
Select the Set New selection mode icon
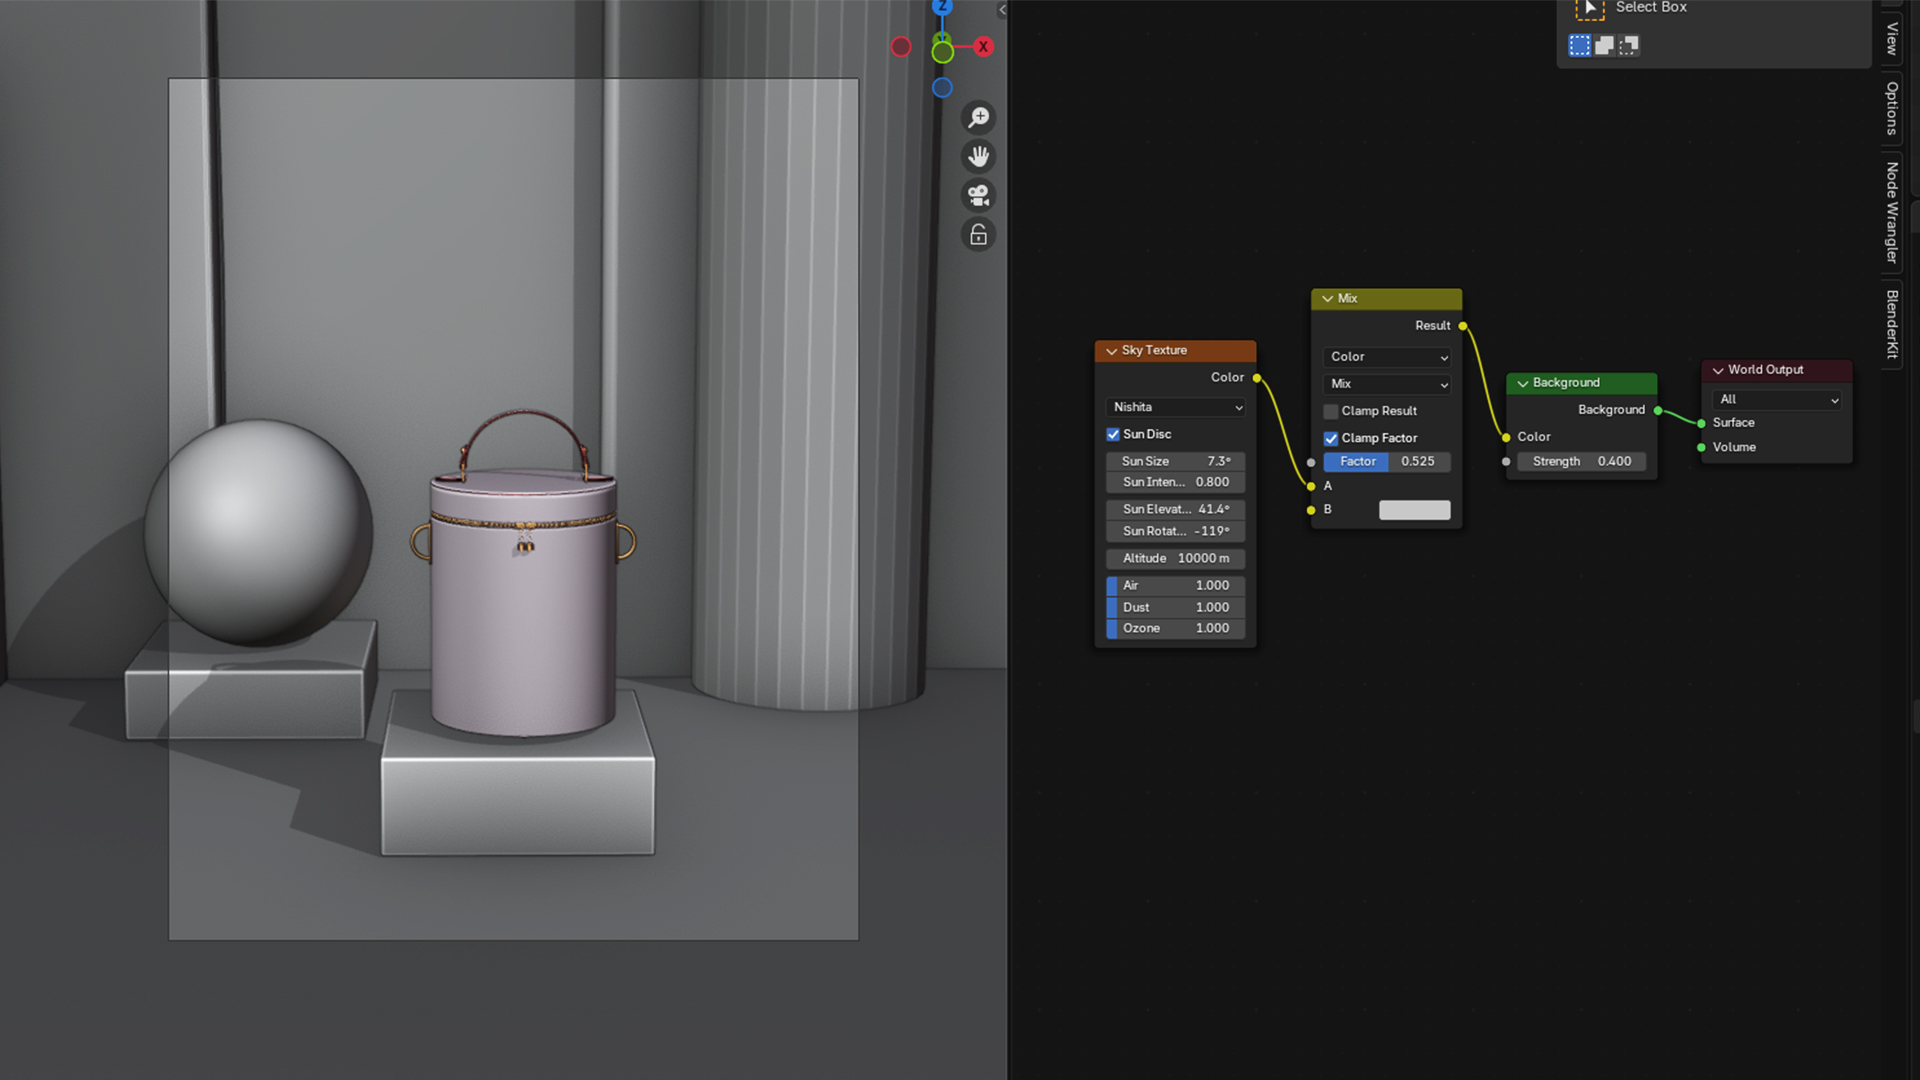[x=1579, y=46]
